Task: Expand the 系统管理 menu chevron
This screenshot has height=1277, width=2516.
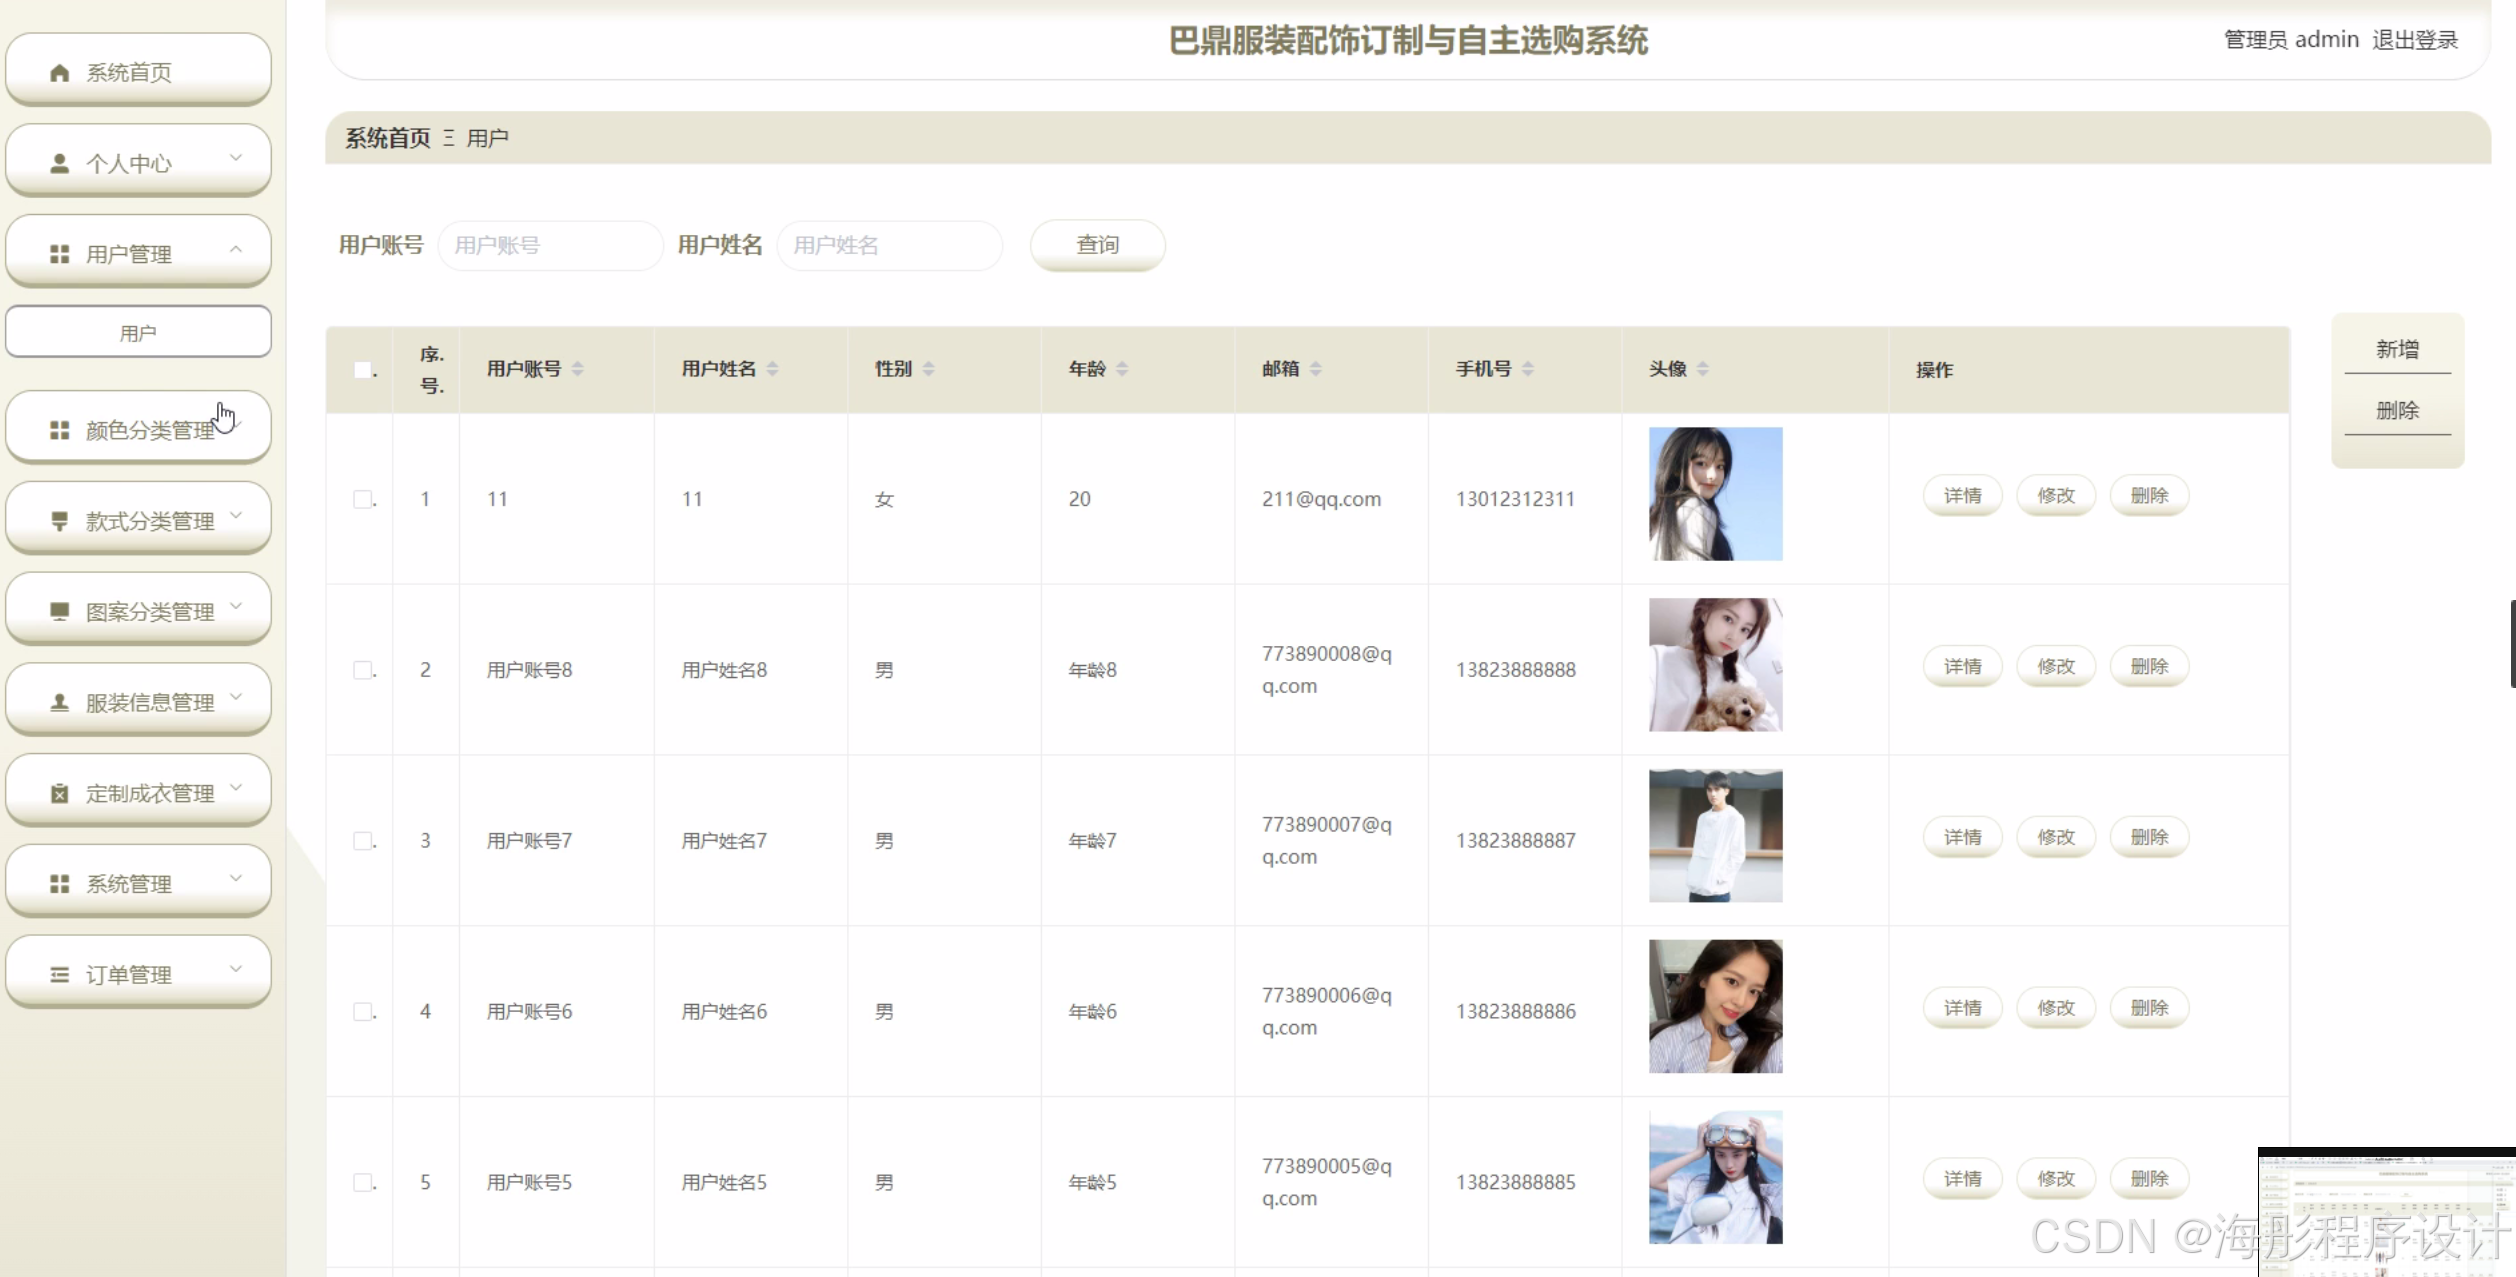Action: tap(236, 878)
